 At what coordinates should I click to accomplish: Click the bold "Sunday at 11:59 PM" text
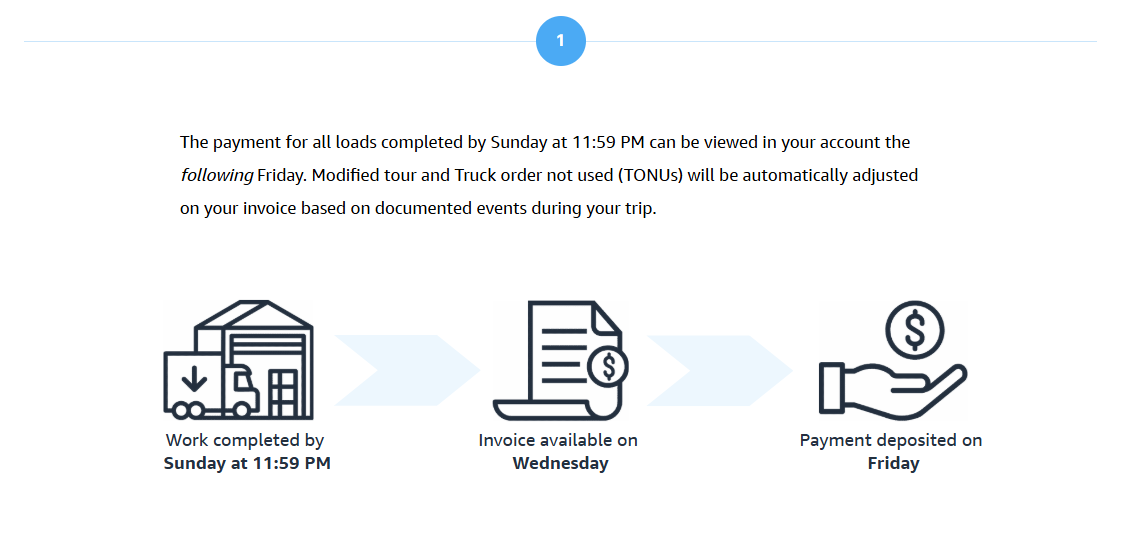pos(247,463)
